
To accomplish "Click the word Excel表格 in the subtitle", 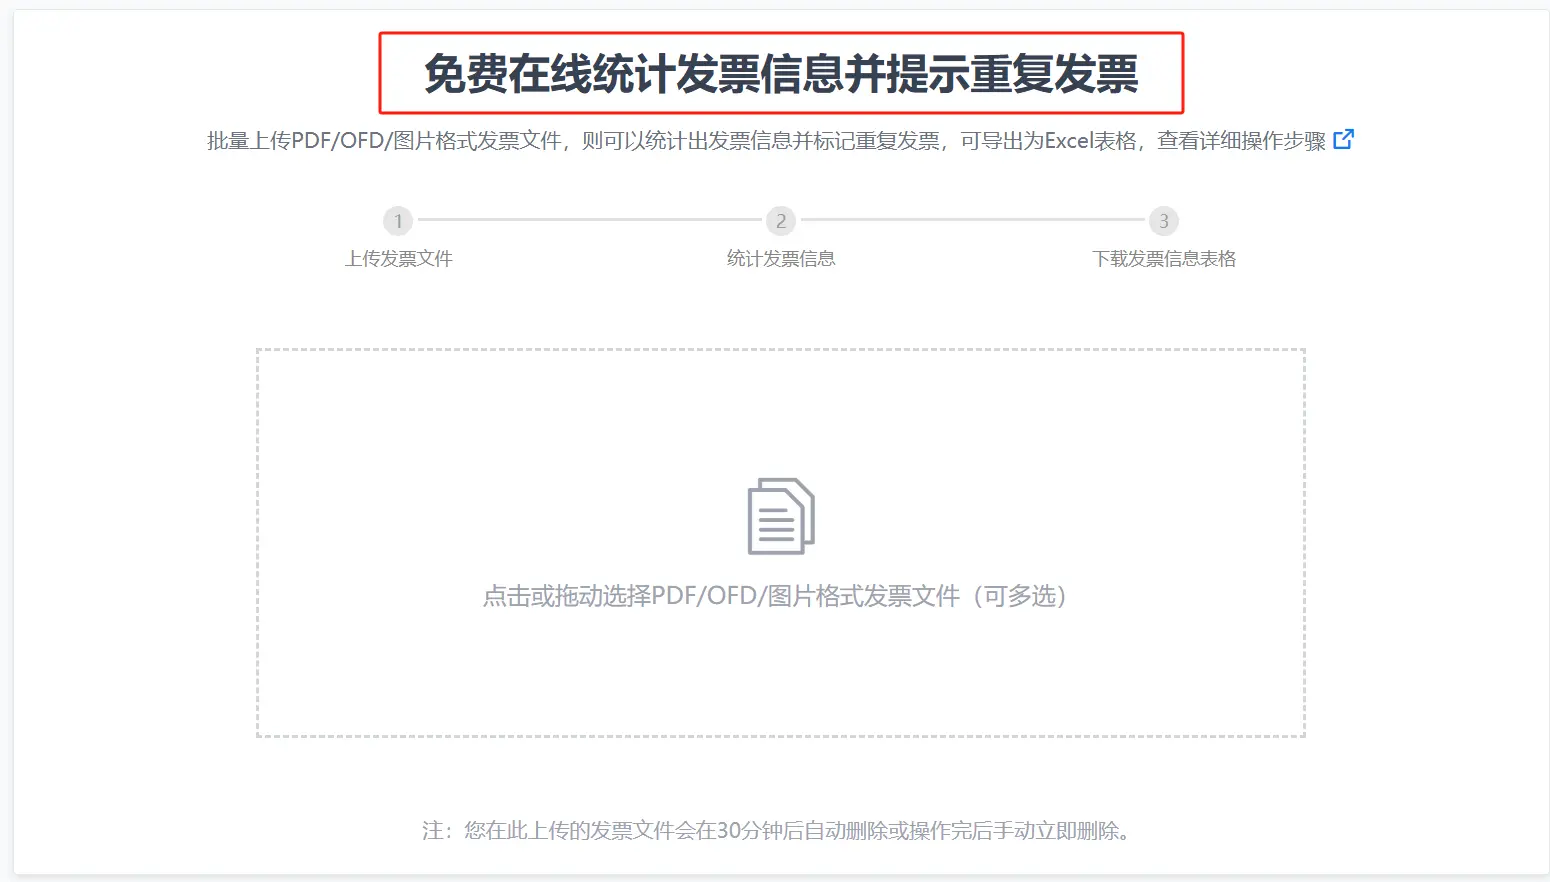I will (x=1090, y=141).
